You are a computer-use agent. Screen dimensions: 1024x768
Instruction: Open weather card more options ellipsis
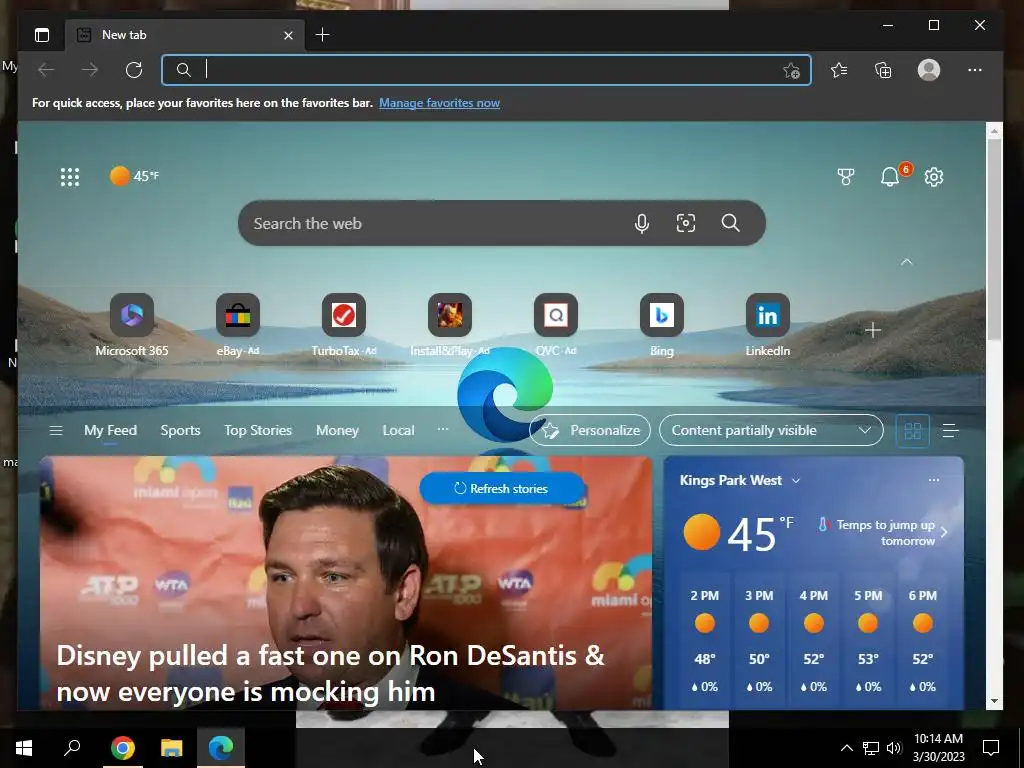(934, 480)
